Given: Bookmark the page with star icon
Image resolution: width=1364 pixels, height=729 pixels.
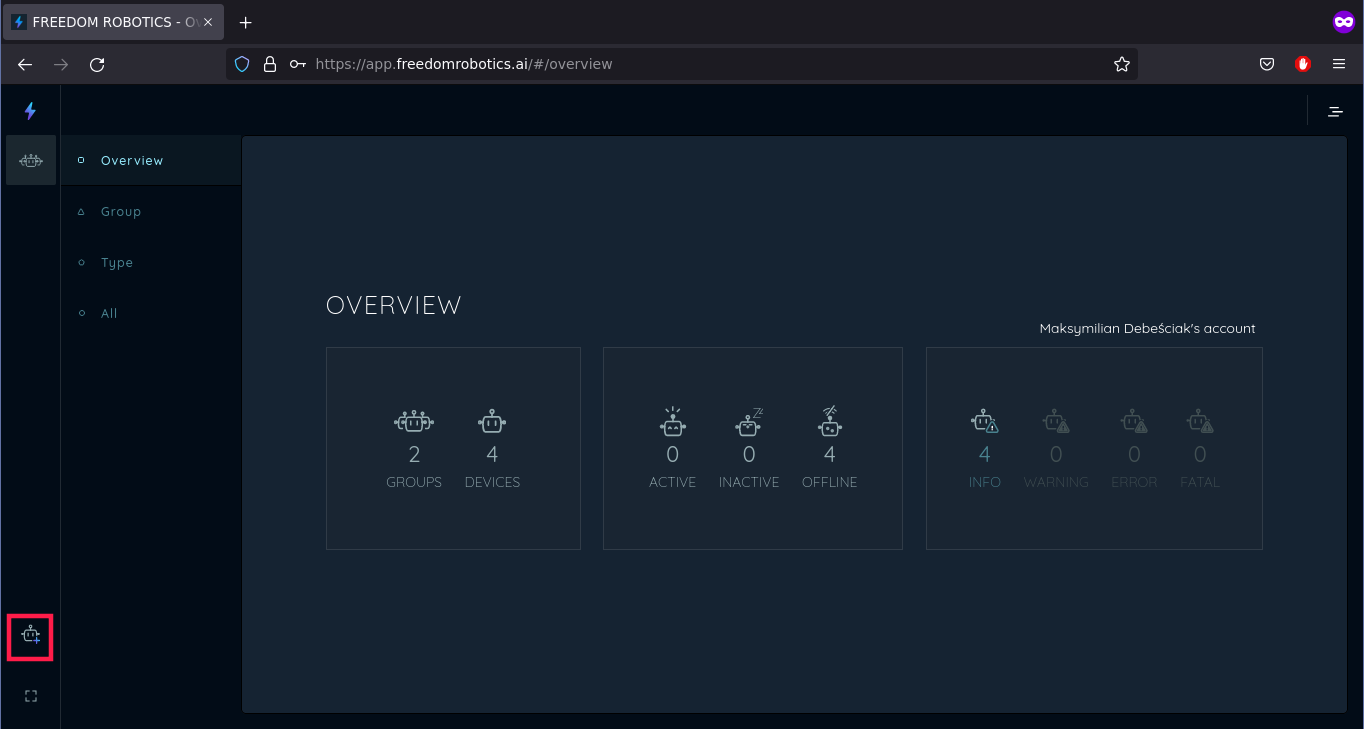Looking at the screenshot, I should pyautogui.click(x=1122, y=64).
